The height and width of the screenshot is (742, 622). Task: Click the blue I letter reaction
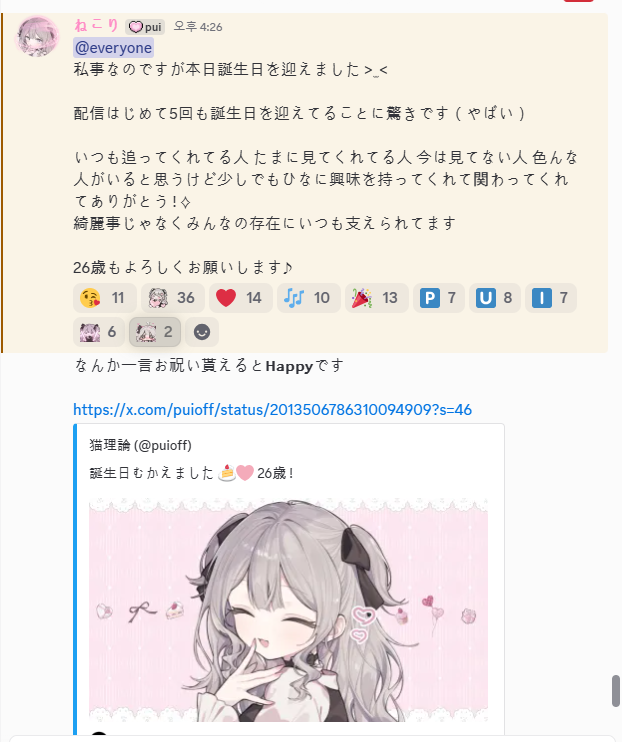551,298
